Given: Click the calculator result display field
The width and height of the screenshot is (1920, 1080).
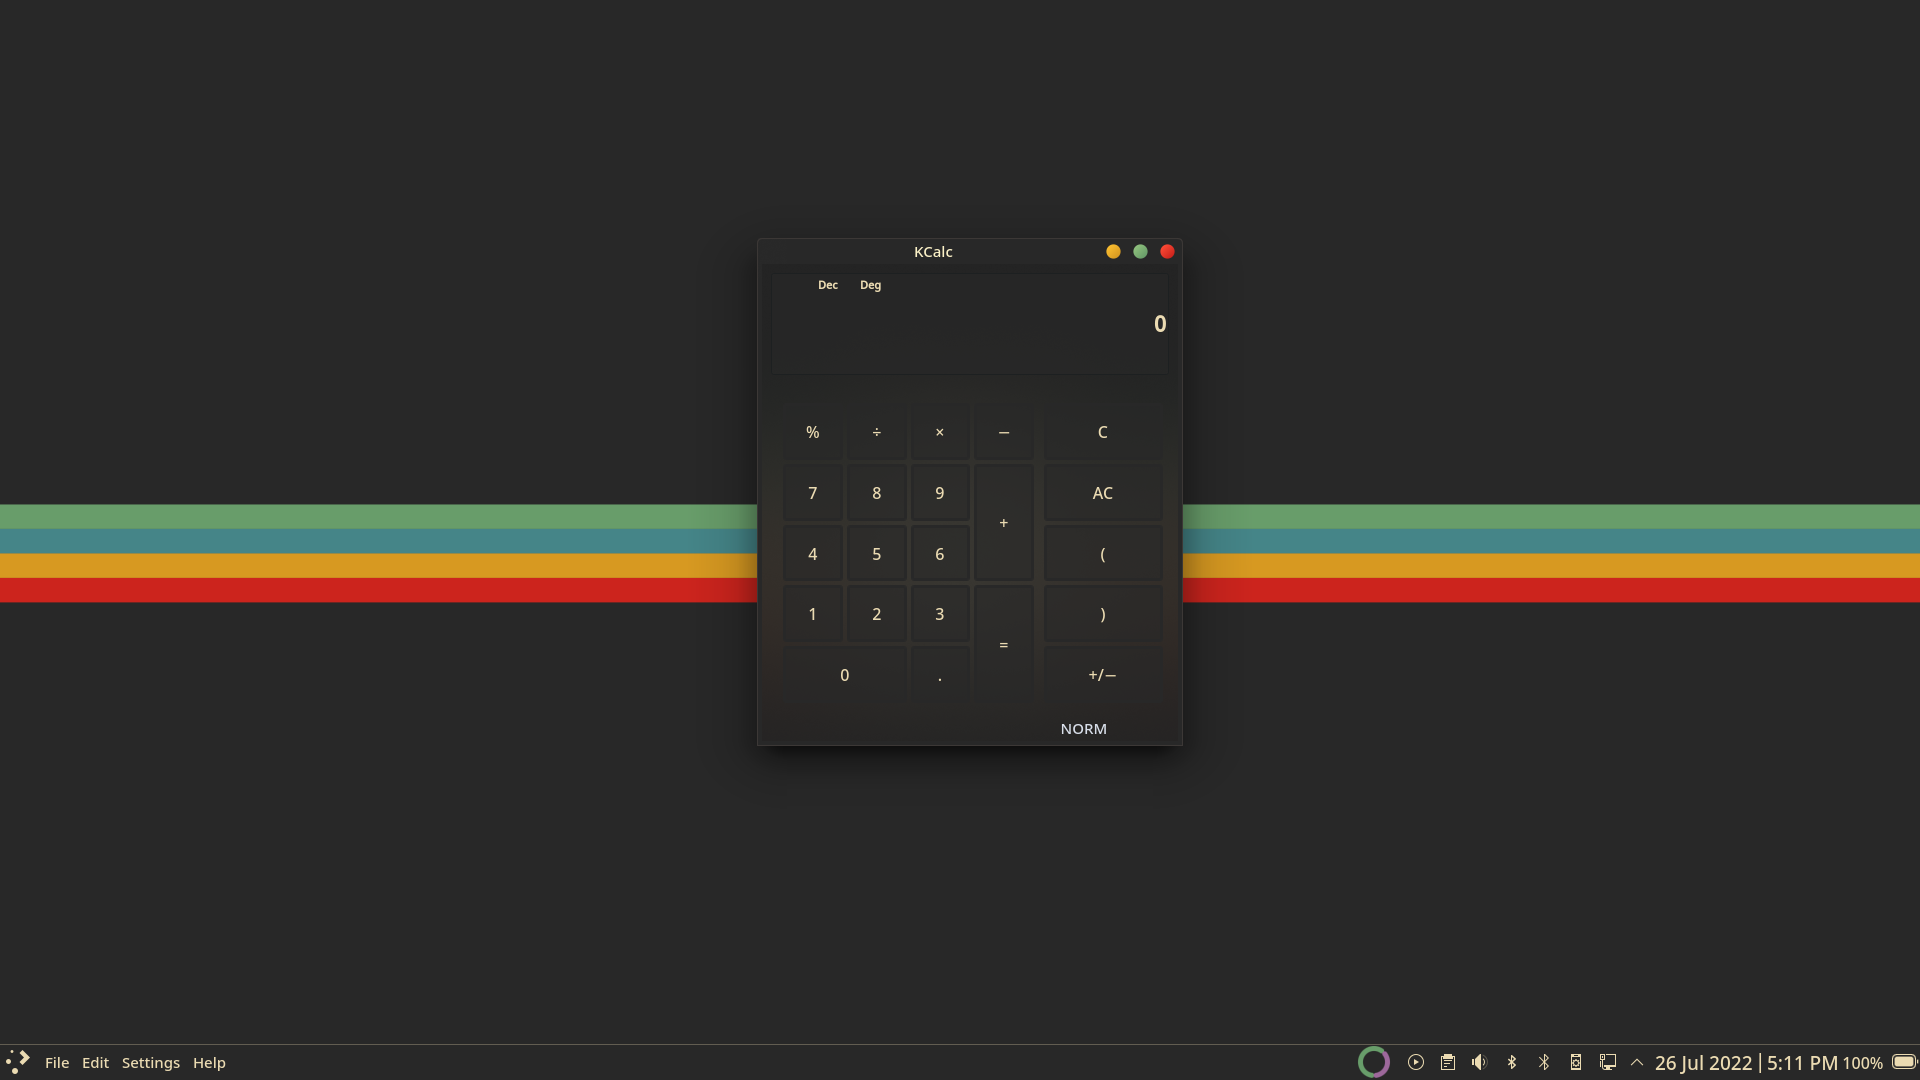Looking at the screenshot, I should pyautogui.click(x=969, y=325).
